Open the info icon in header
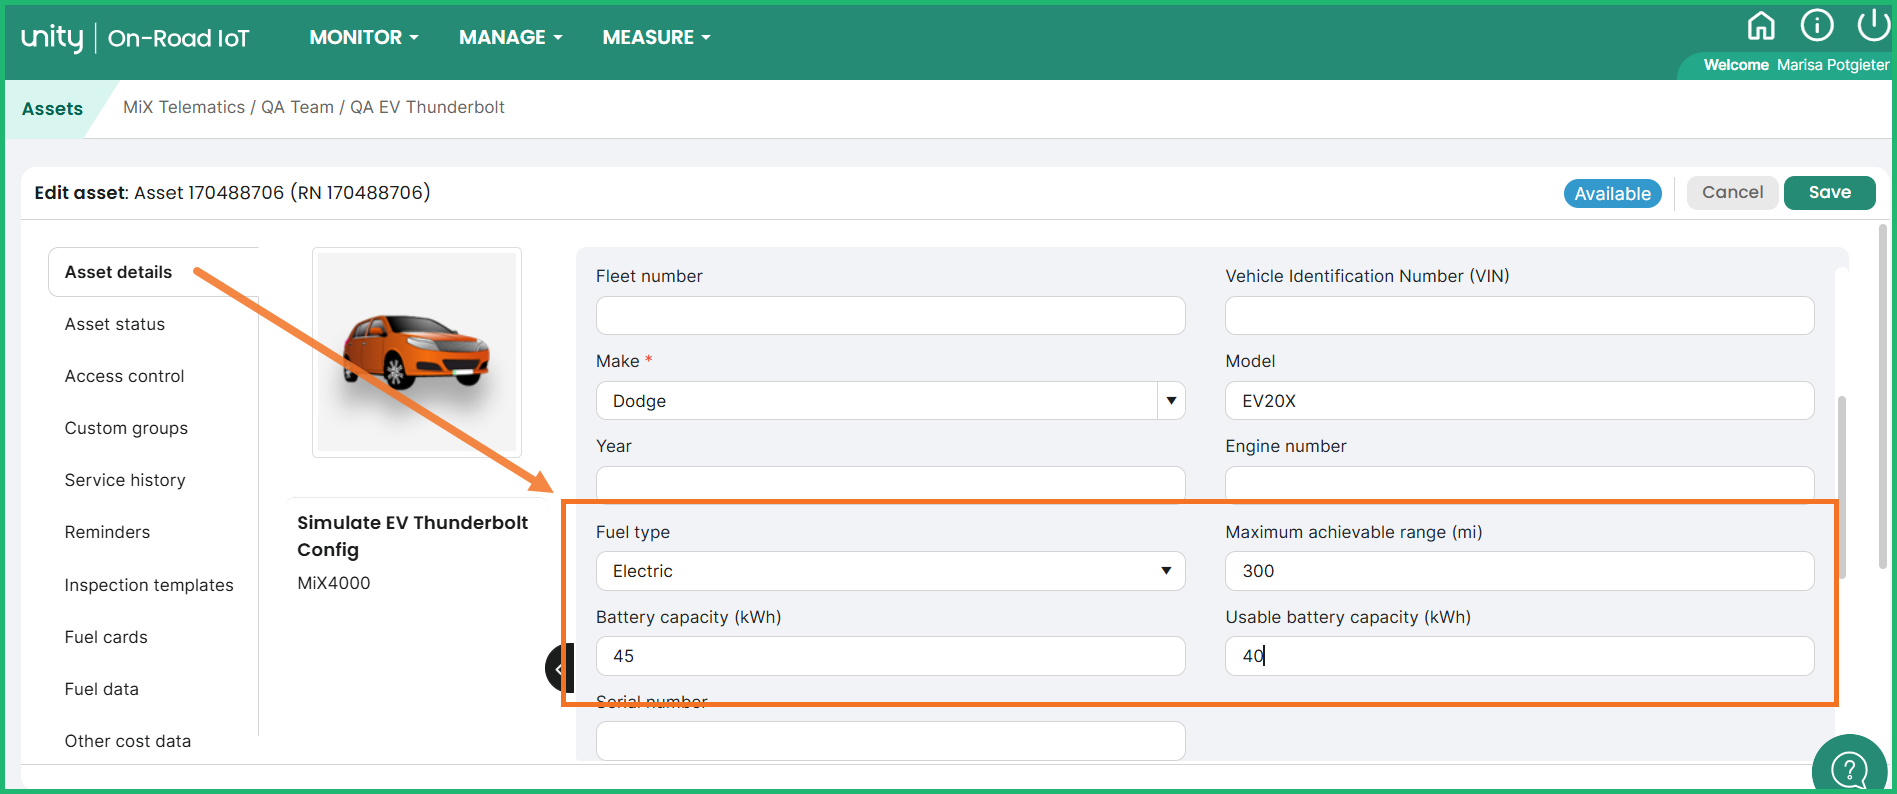The width and height of the screenshot is (1897, 794). (1816, 25)
